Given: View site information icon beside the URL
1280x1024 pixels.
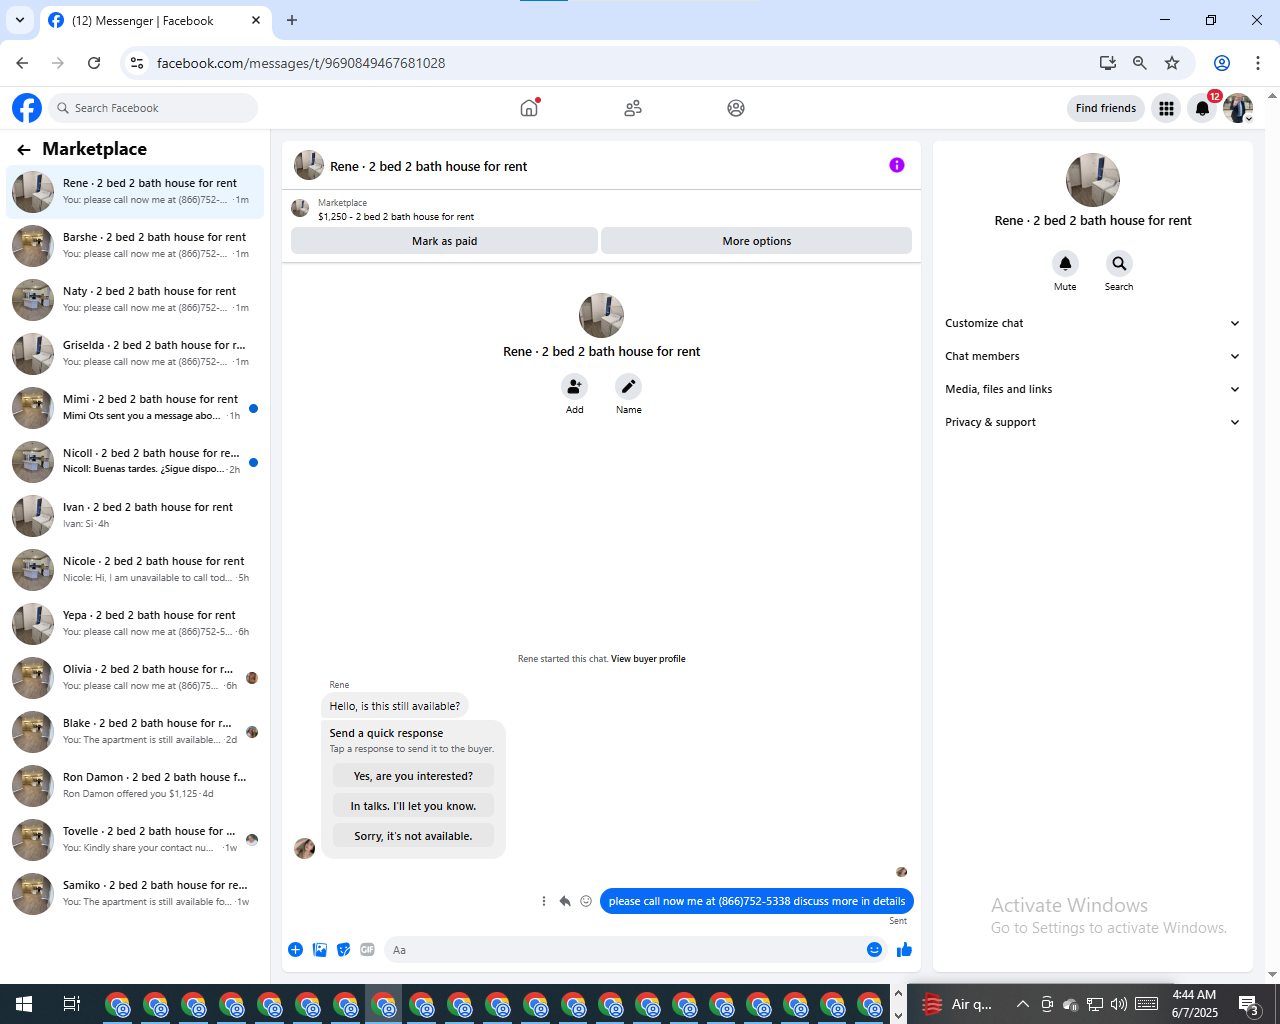Looking at the screenshot, I should pos(137,63).
